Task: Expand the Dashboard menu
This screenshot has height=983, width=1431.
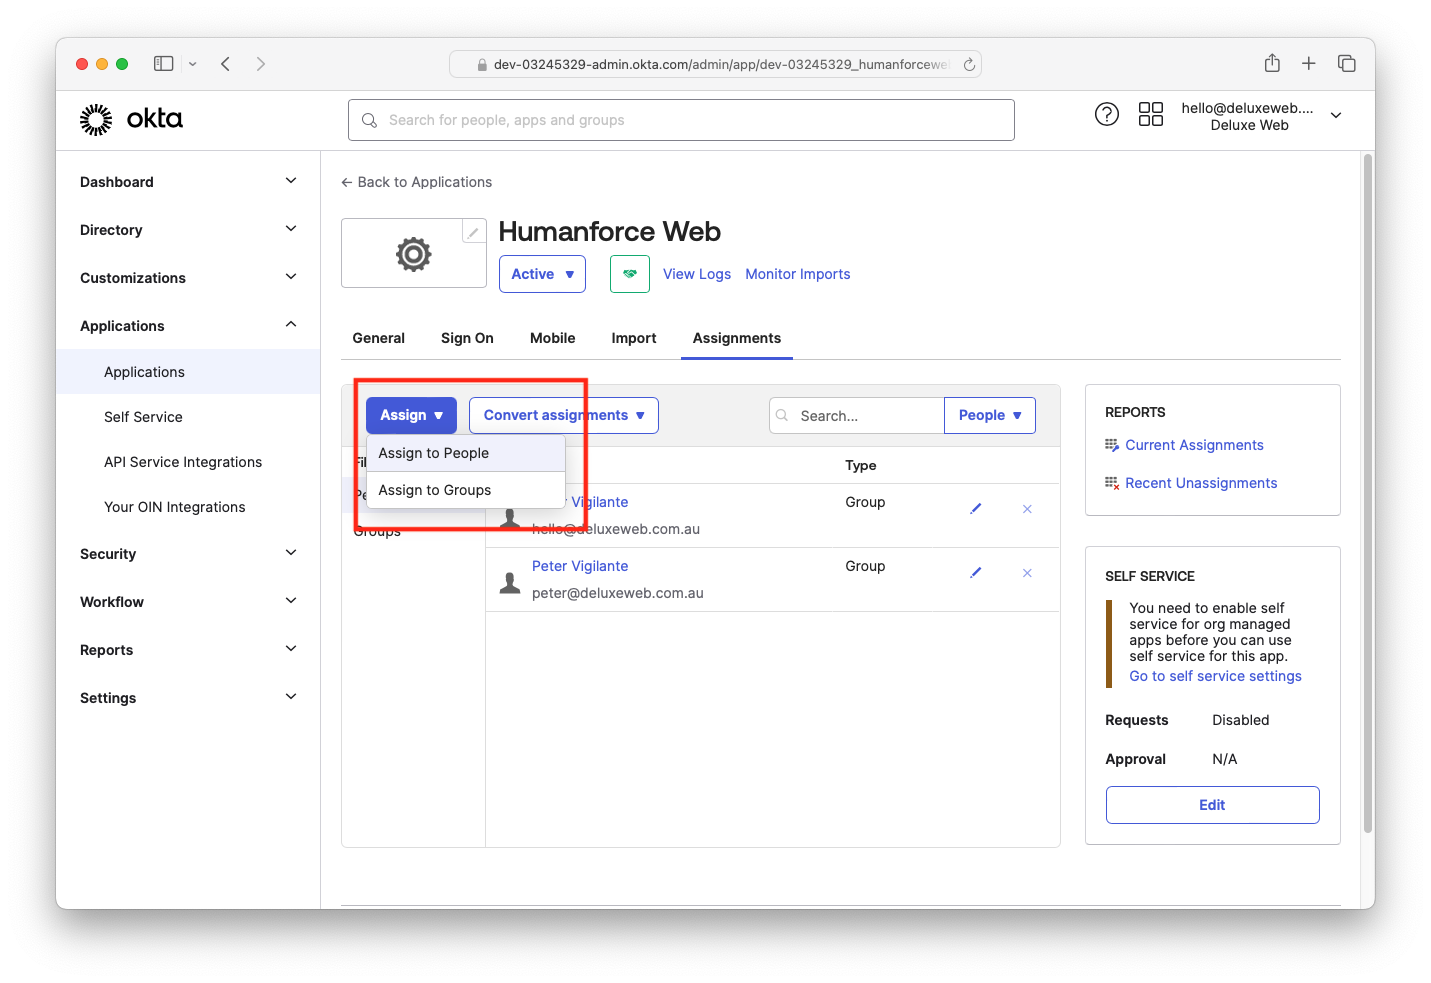Action: [x=291, y=181]
